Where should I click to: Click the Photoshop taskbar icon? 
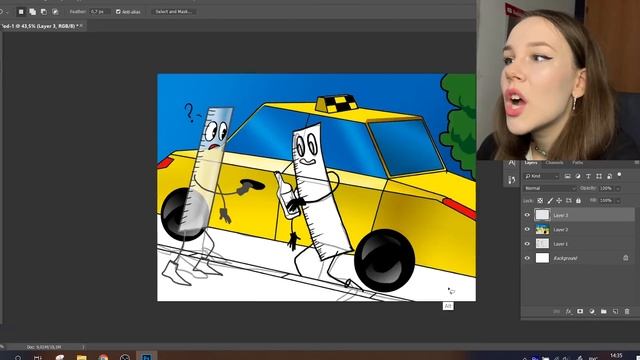point(146,357)
